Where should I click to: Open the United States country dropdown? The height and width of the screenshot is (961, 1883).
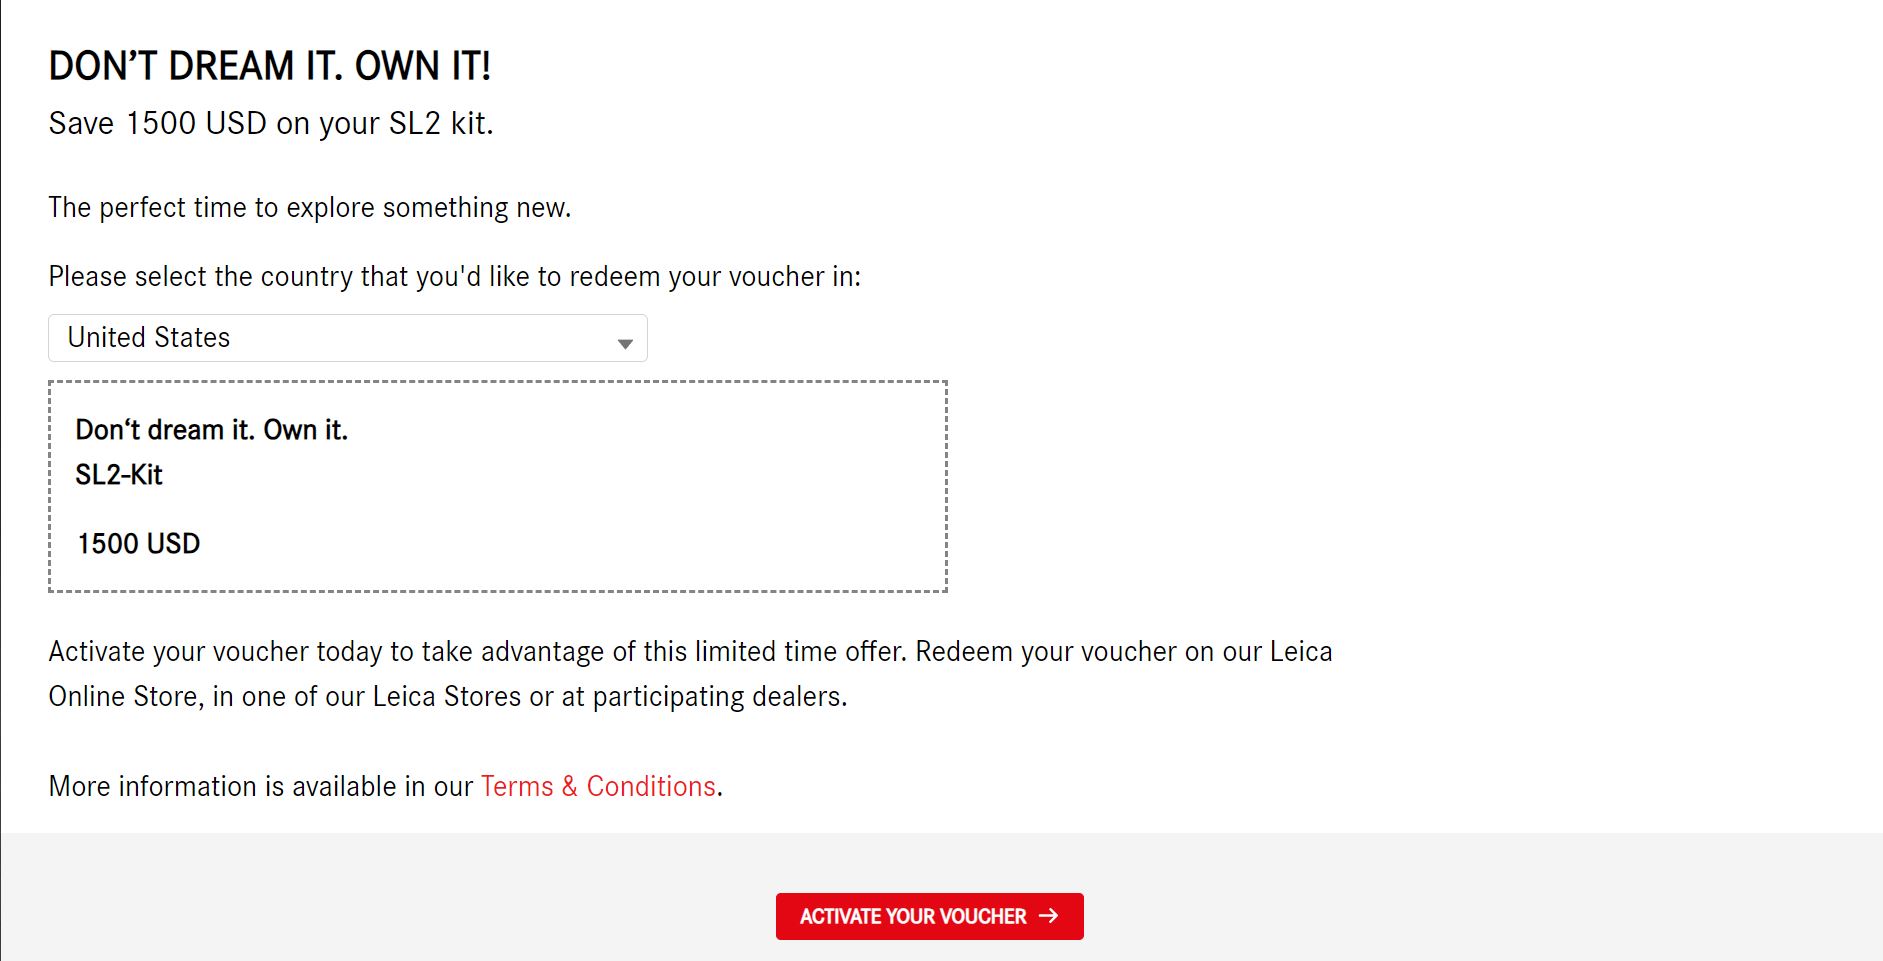[348, 338]
